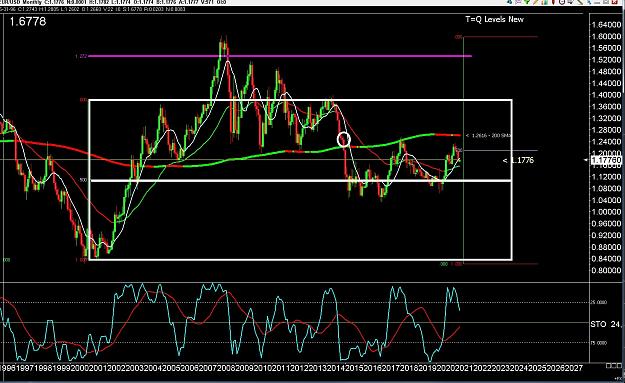Select the large 1.6778 price readout
The height and width of the screenshot is (383, 625).
[x=28, y=21]
